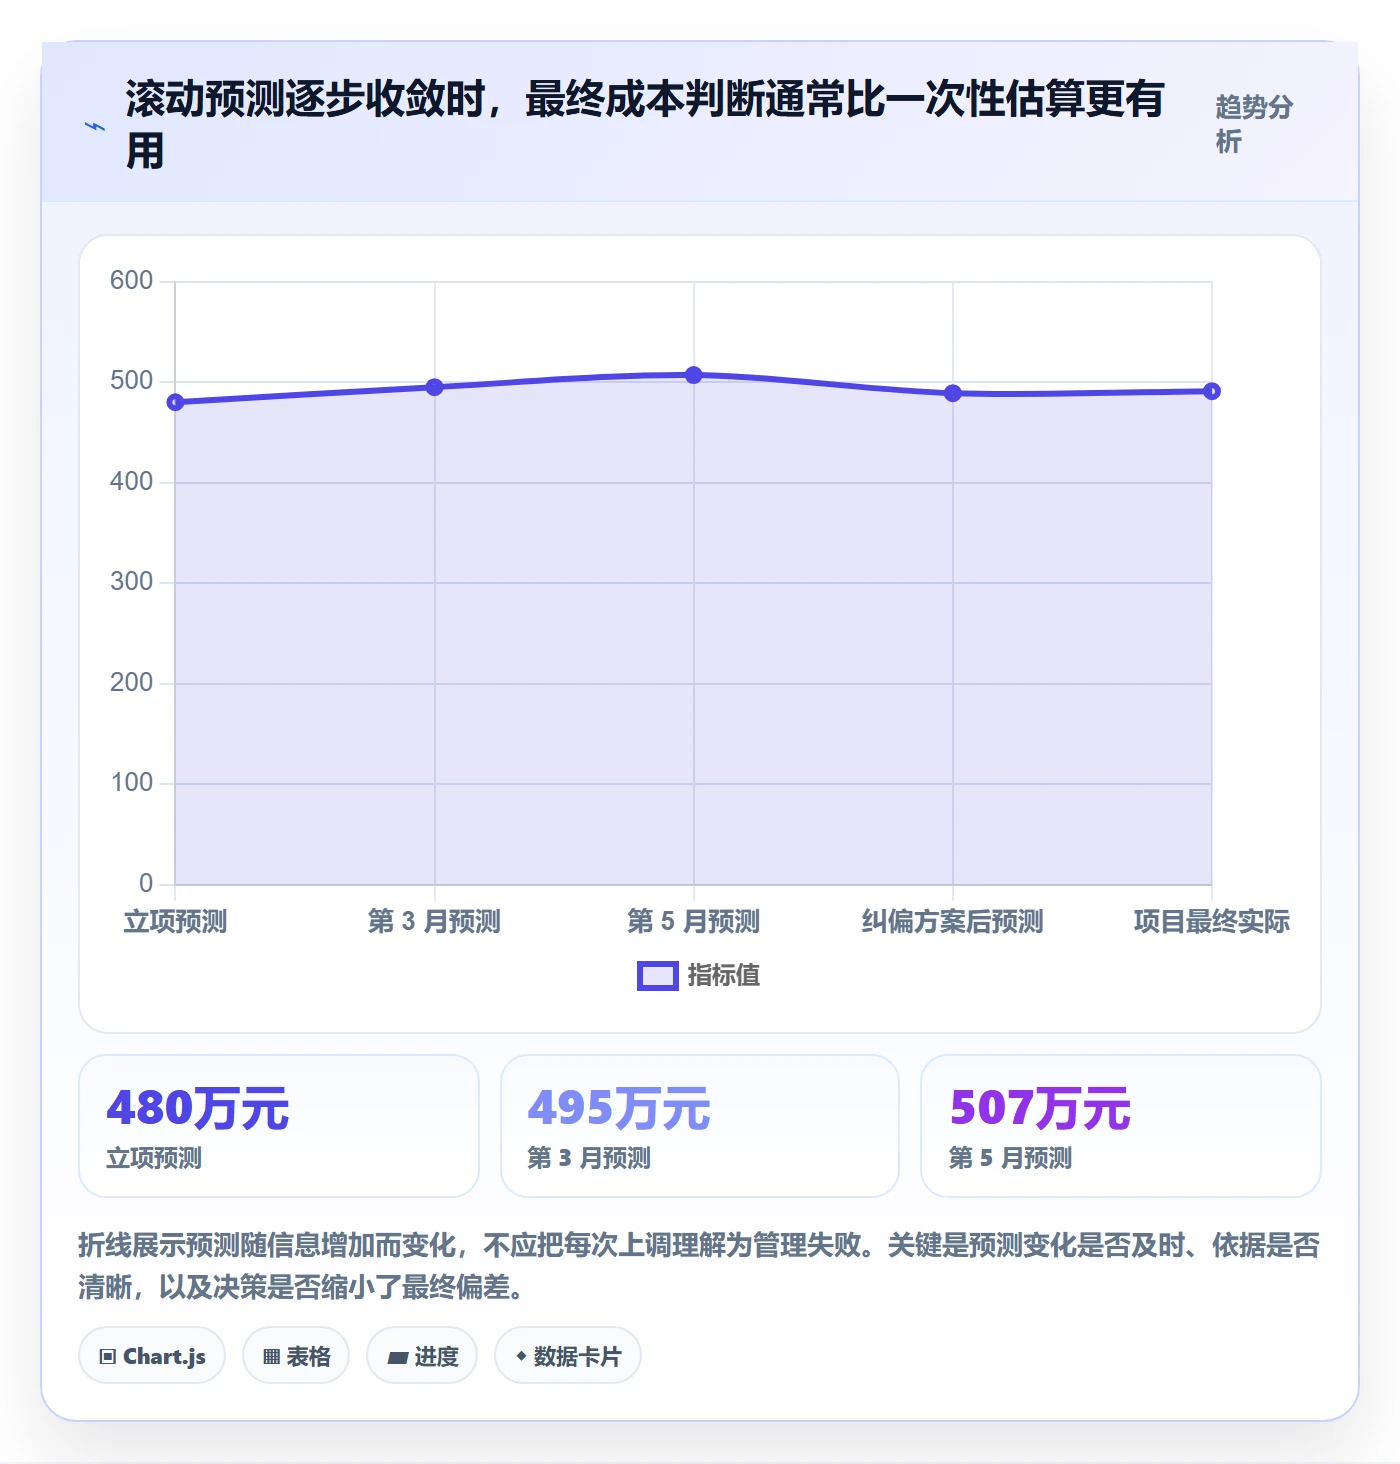Click the 项目最终实际 x-axis label

pyautogui.click(x=1212, y=921)
